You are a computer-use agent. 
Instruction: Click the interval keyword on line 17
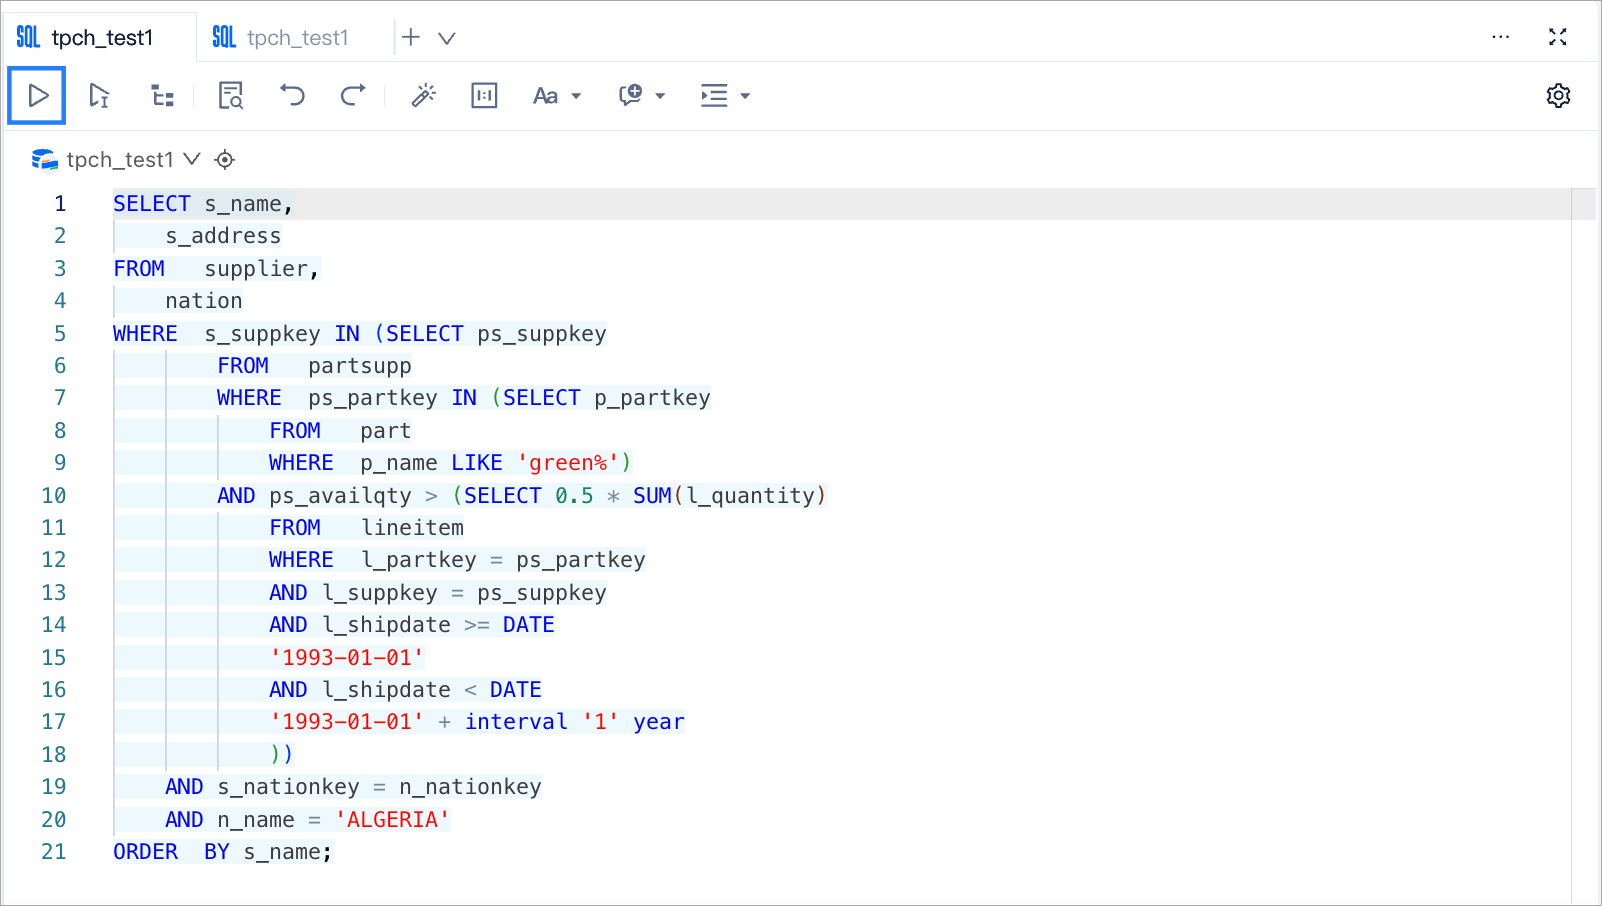tap(516, 722)
